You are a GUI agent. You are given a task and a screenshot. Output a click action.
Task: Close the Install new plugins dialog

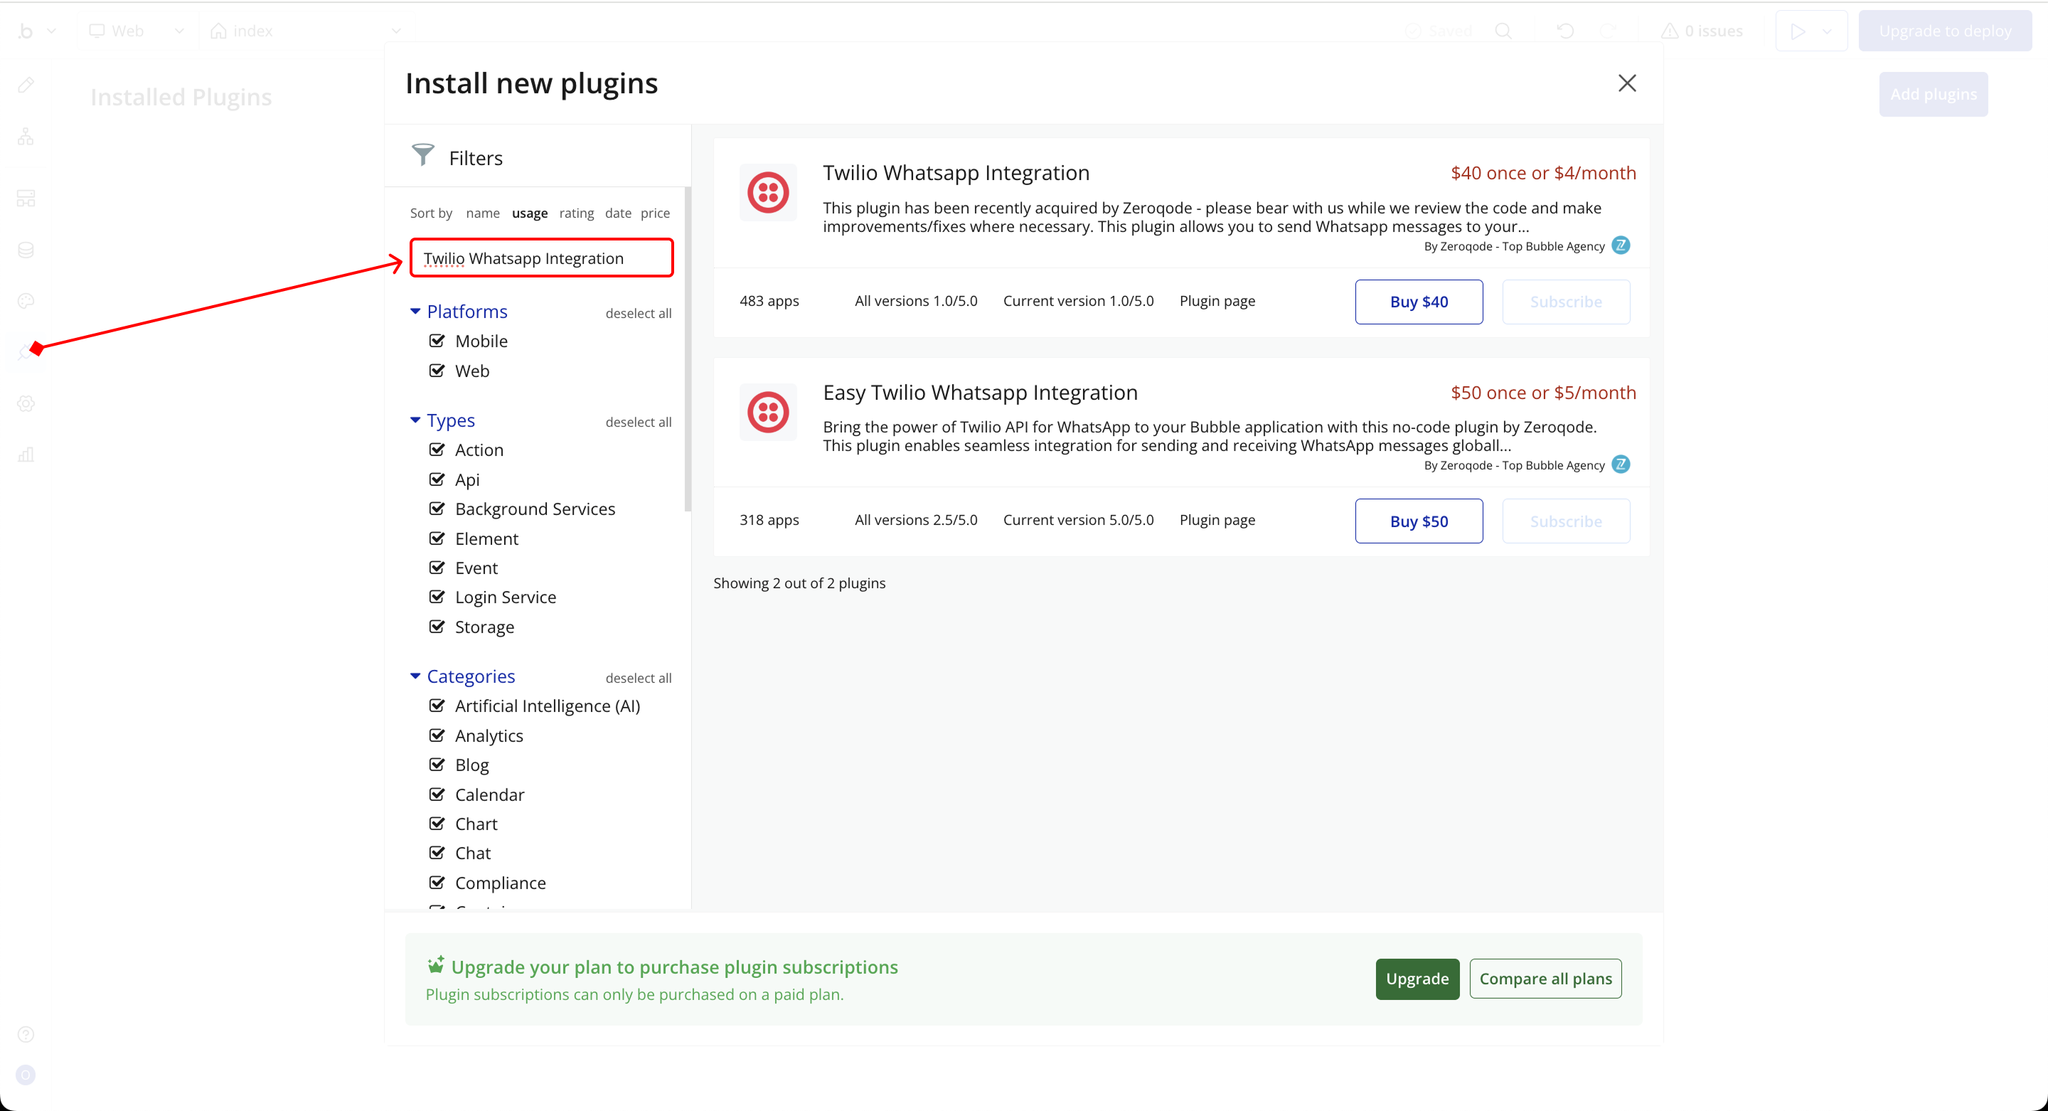1627,83
